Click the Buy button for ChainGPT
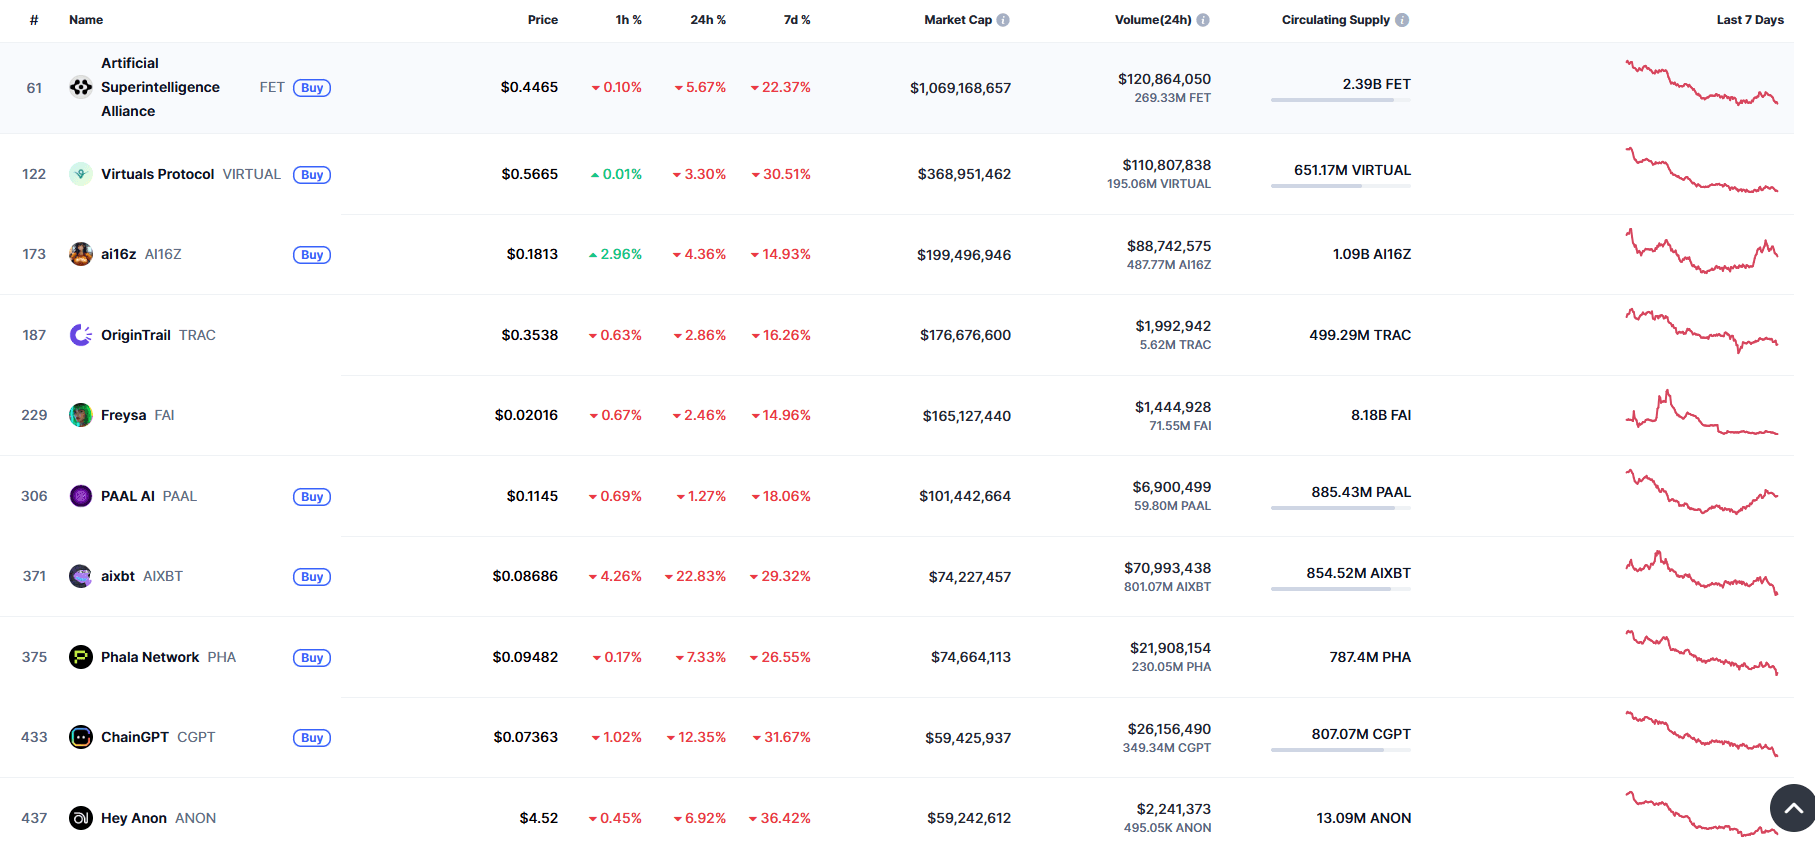1815x855 pixels. 311,737
